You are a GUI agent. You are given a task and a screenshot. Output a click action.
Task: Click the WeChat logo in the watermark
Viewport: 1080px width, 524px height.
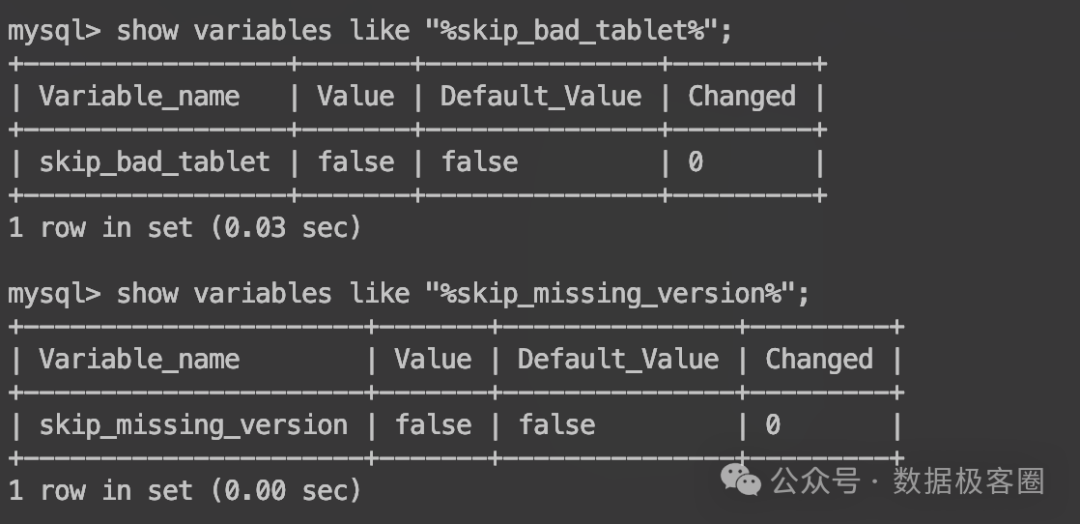click(741, 482)
